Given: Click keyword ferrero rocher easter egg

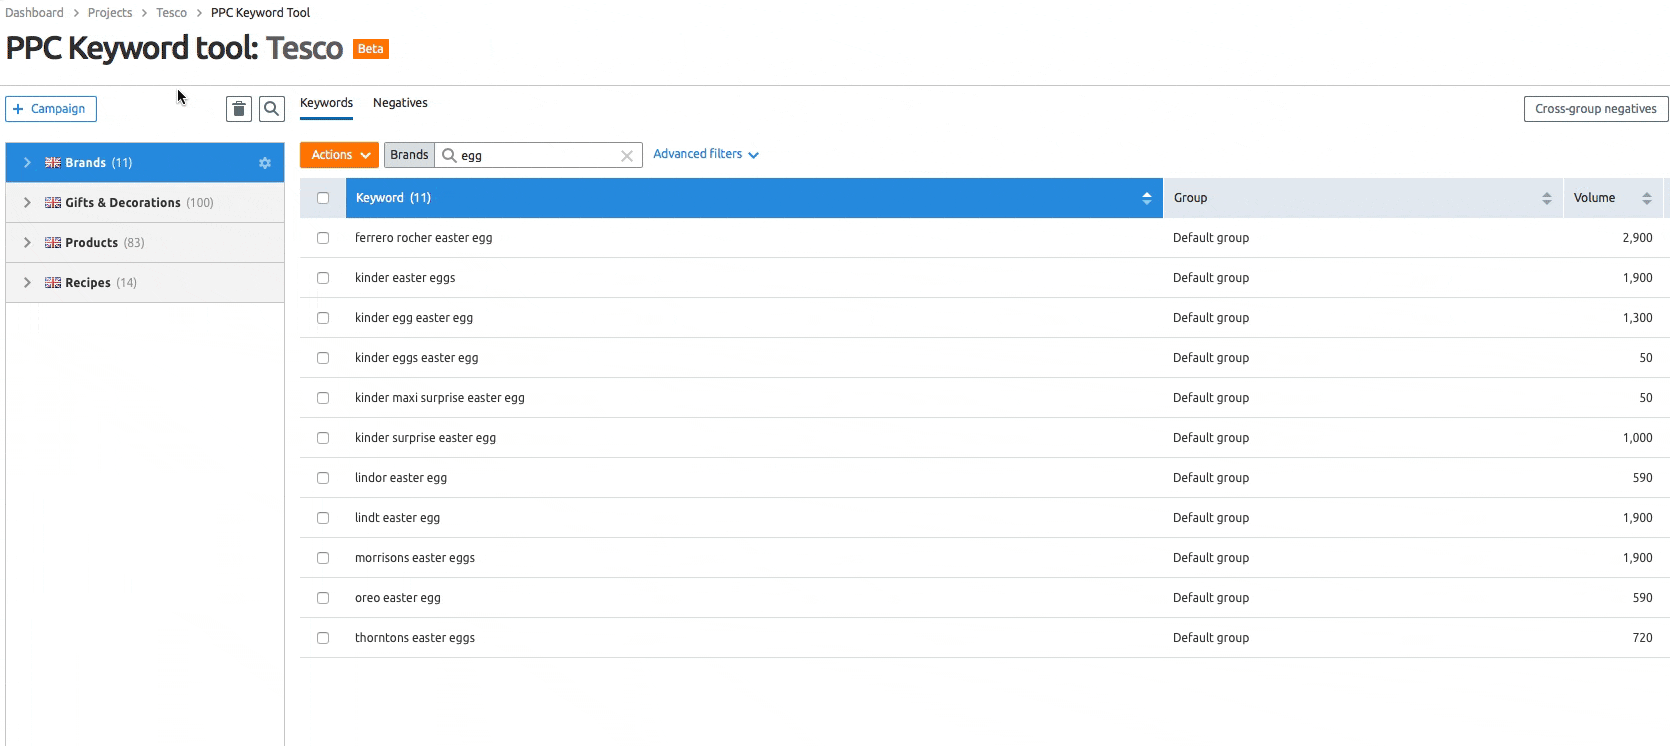Looking at the screenshot, I should point(423,238).
